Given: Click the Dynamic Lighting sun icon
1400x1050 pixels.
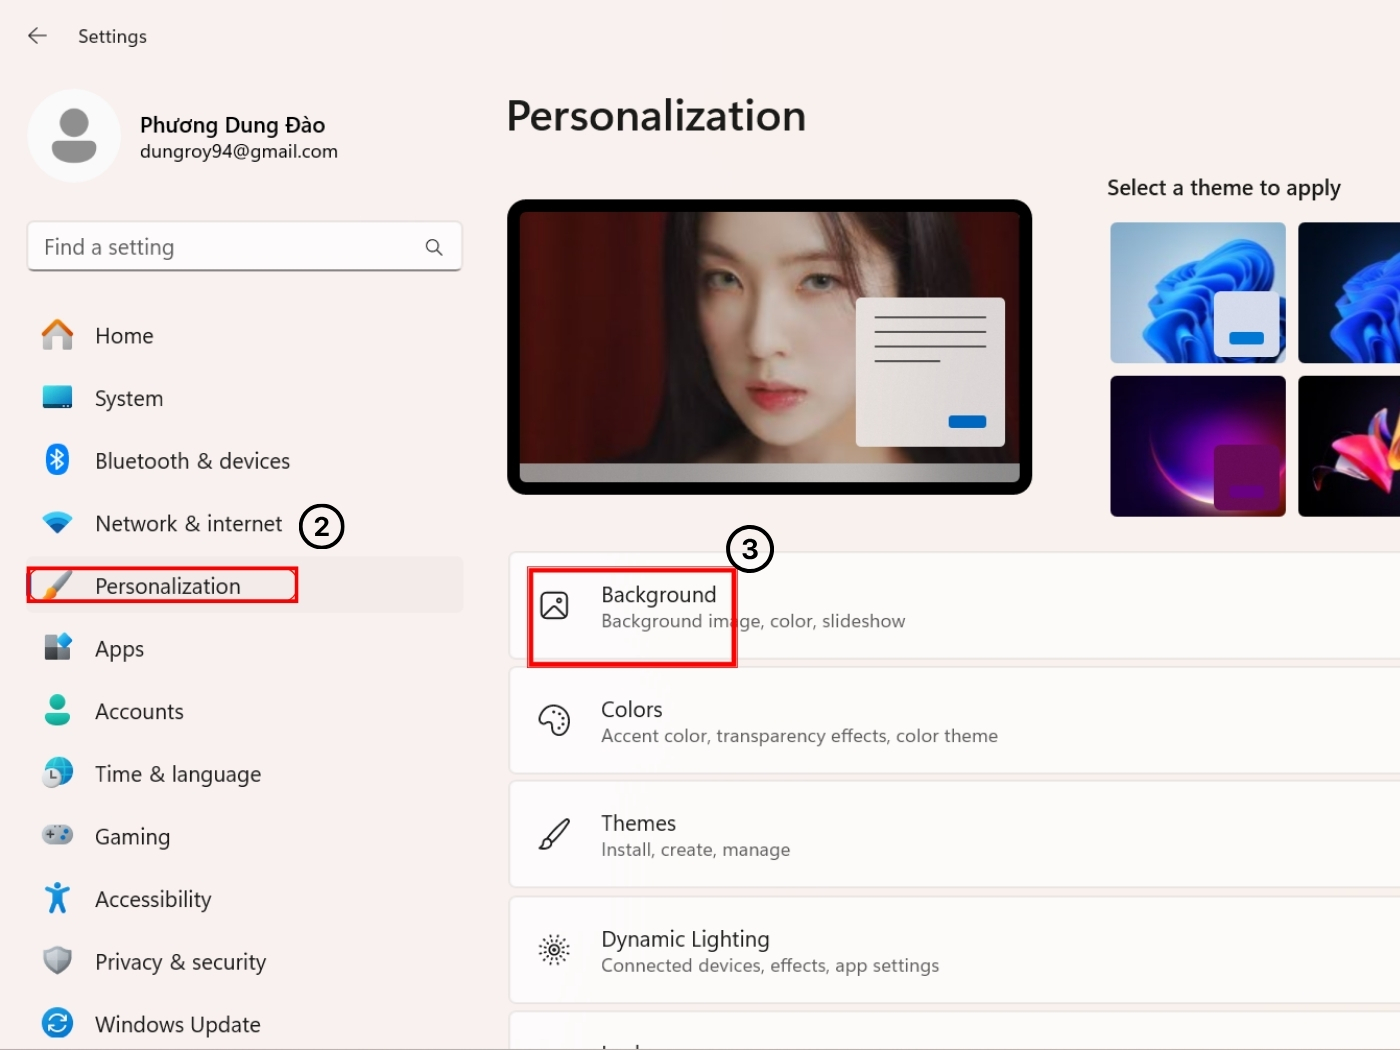Looking at the screenshot, I should [x=554, y=950].
